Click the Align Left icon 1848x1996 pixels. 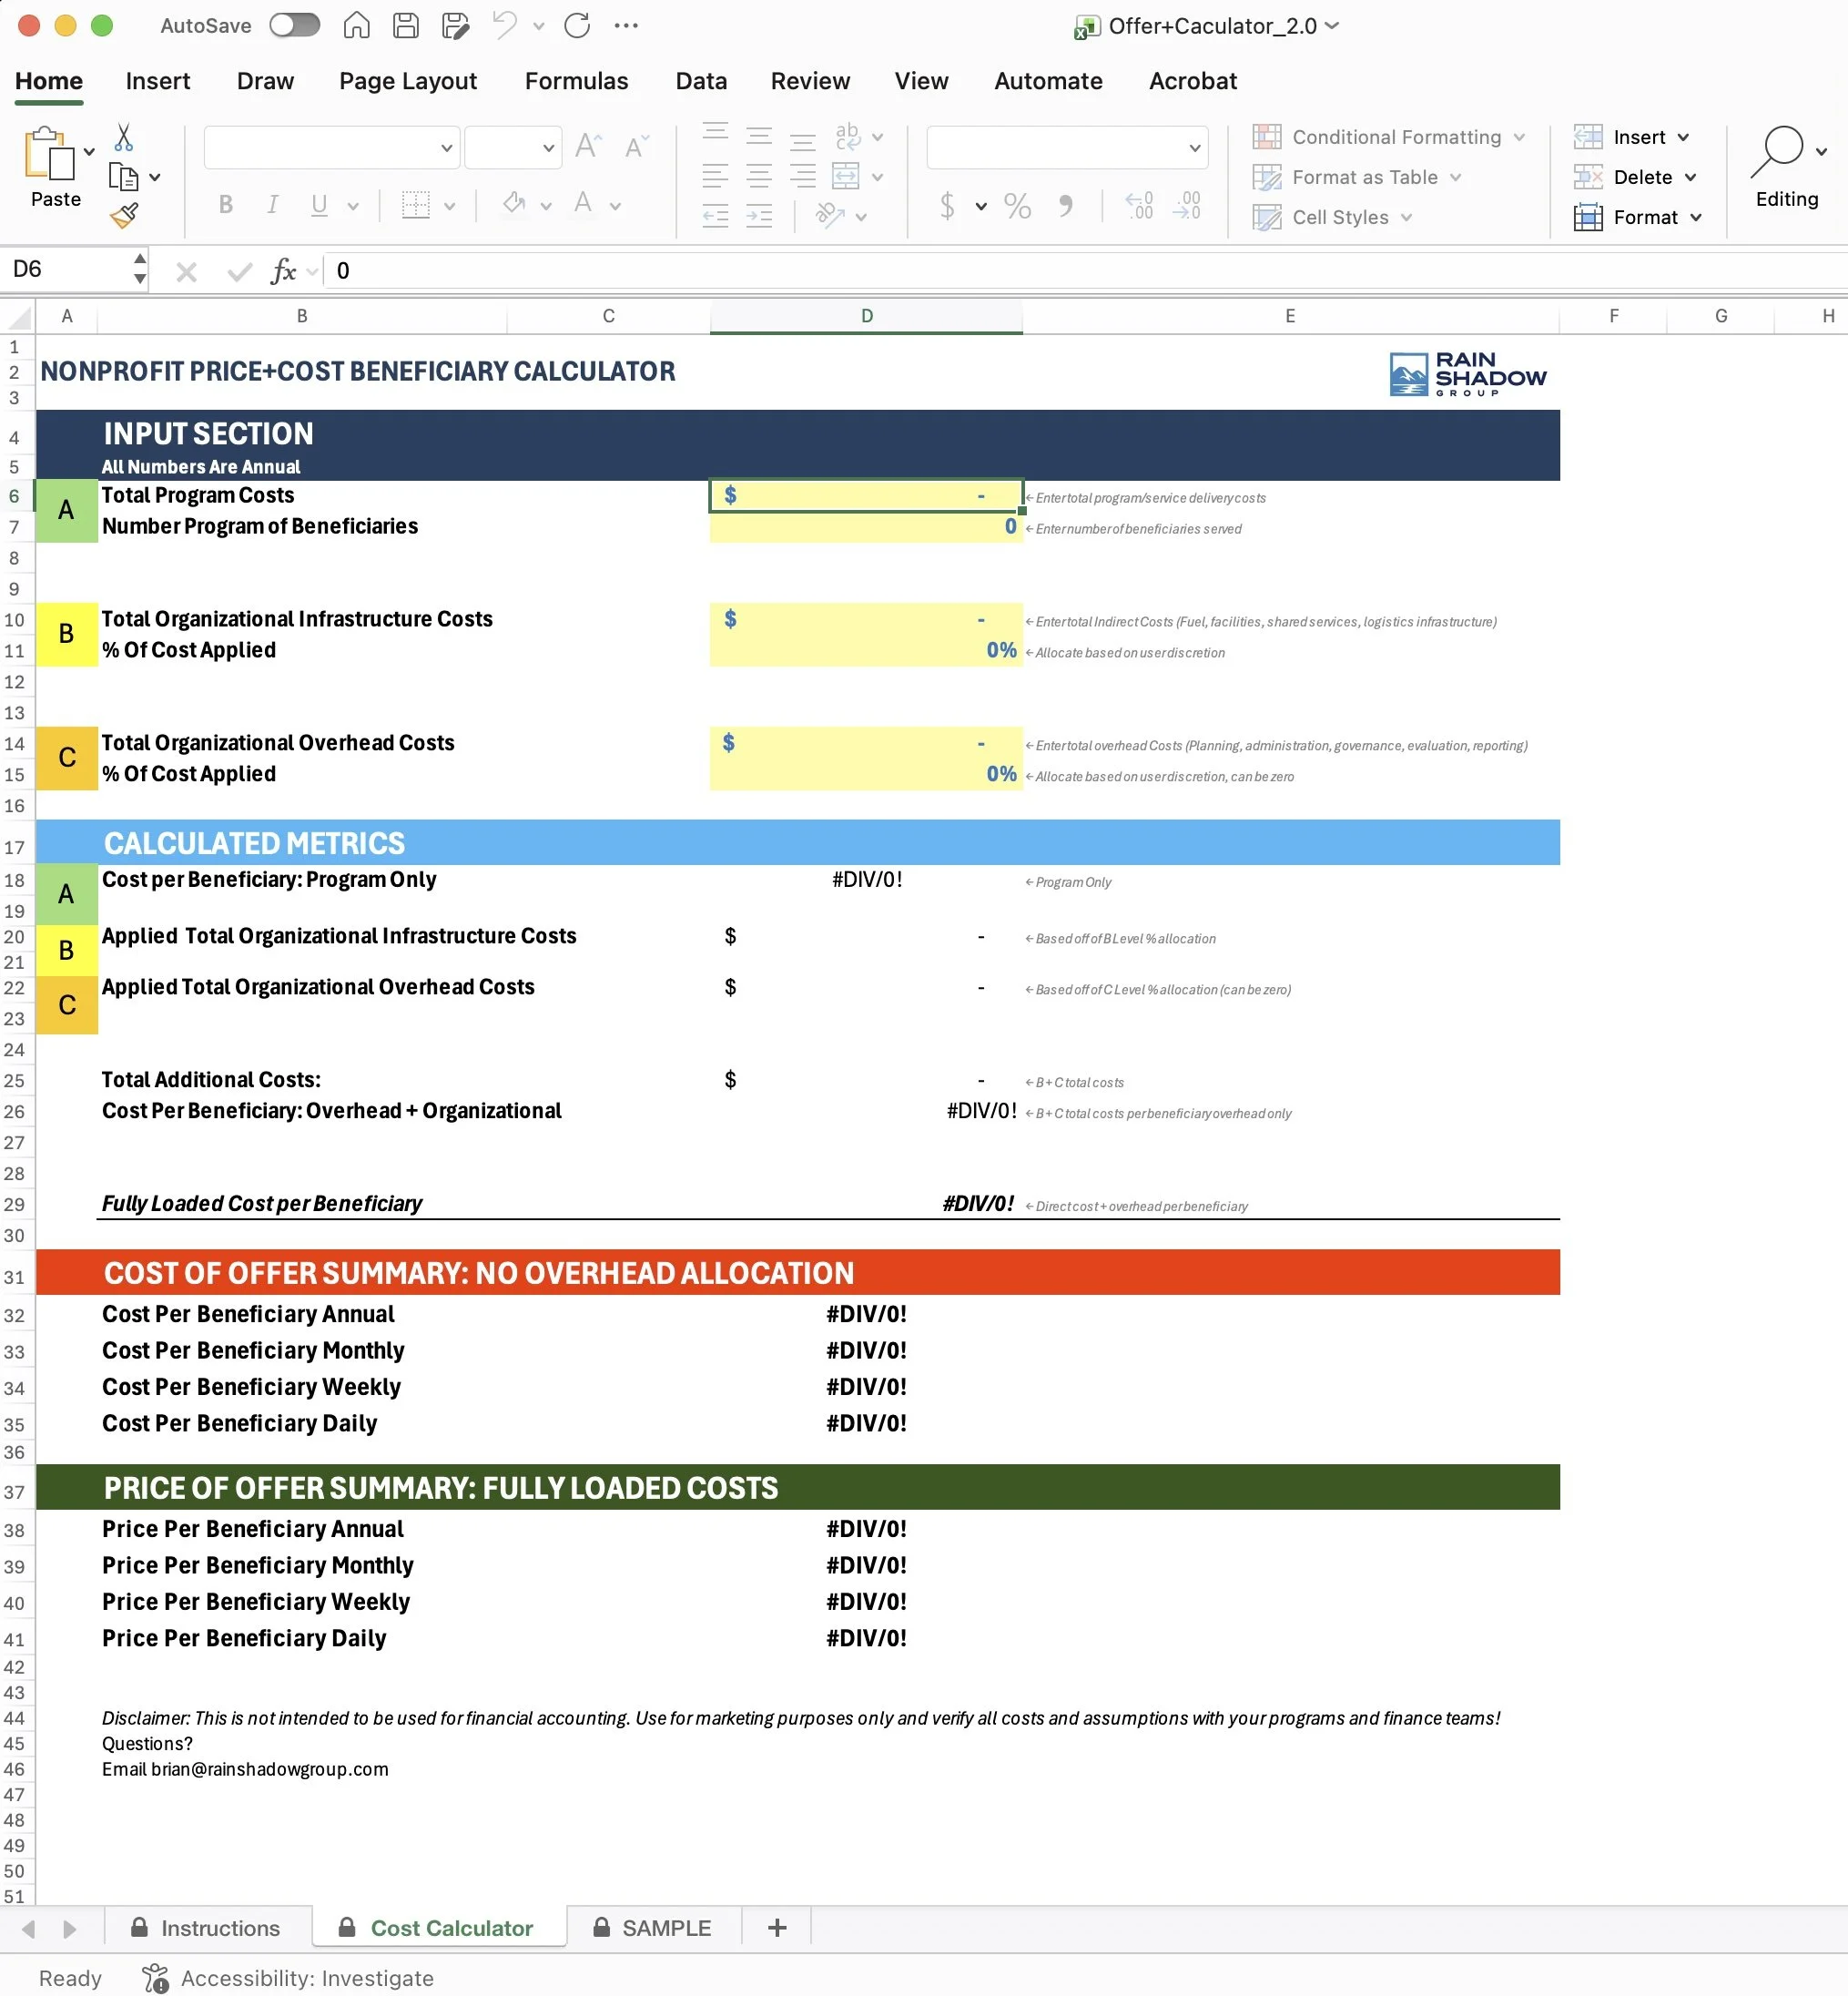715,177
